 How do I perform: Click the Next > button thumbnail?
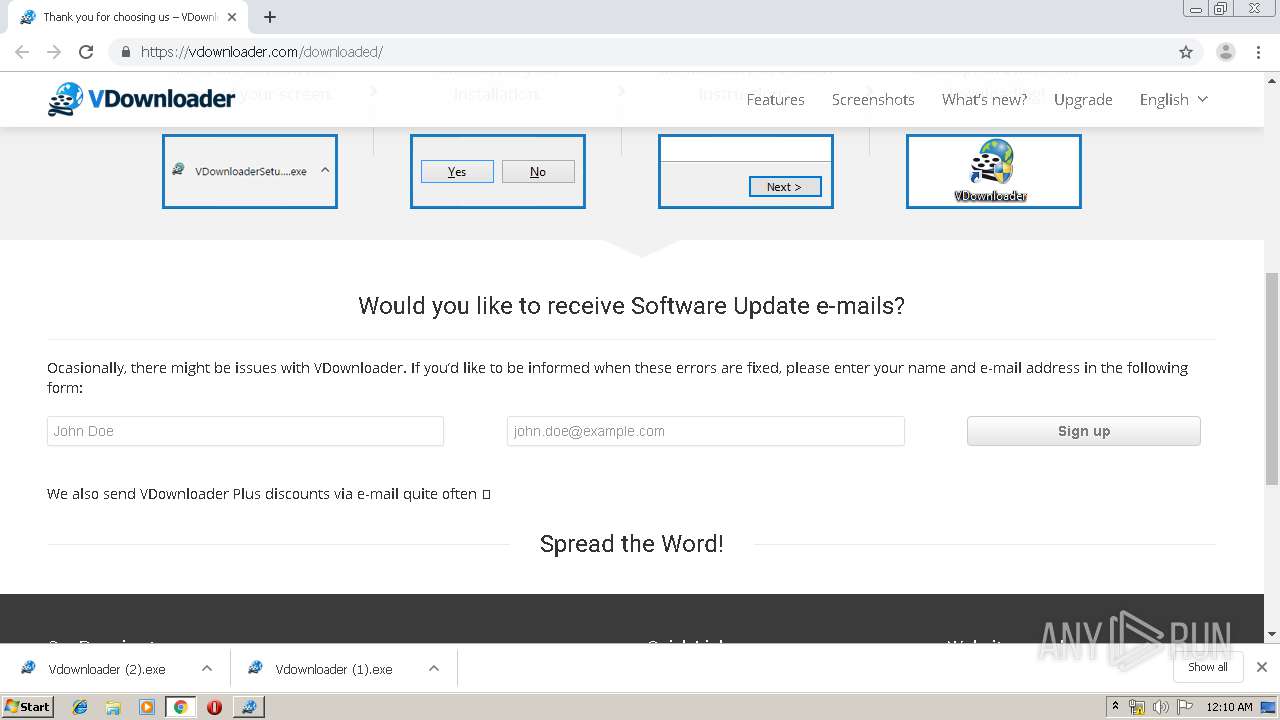coord(785,187)
